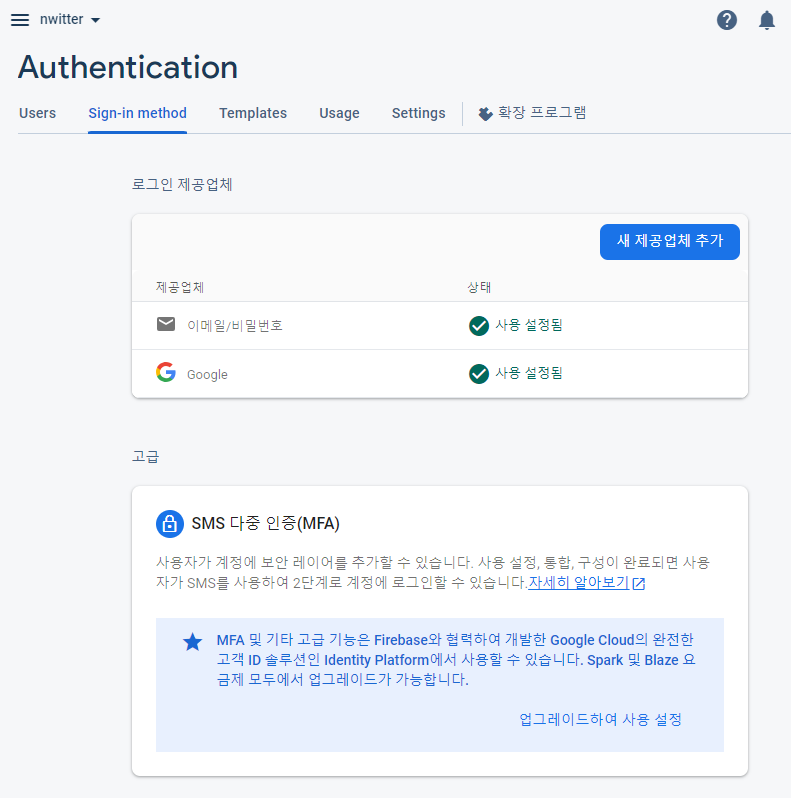Screen dimensions: 791x798
Task: Go to the Usage tab
Action: pyautogui.click(x=340, y=113)
